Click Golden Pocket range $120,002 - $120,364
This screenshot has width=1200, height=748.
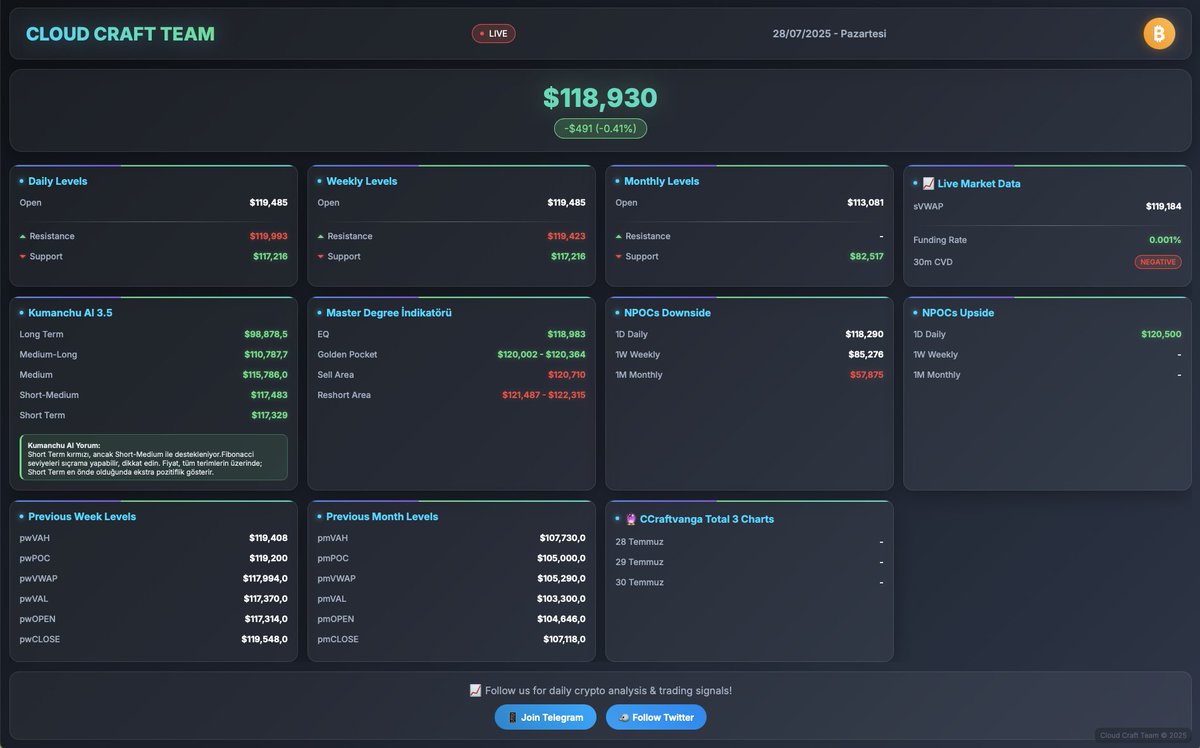click(x=541, y=354)
